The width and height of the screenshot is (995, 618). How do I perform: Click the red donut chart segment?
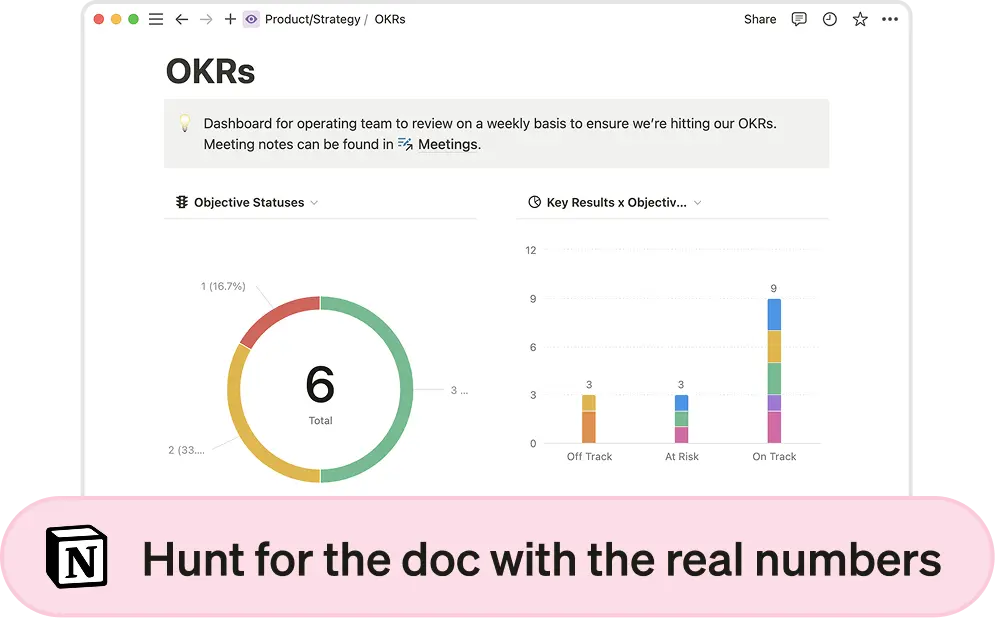point(277,317)
